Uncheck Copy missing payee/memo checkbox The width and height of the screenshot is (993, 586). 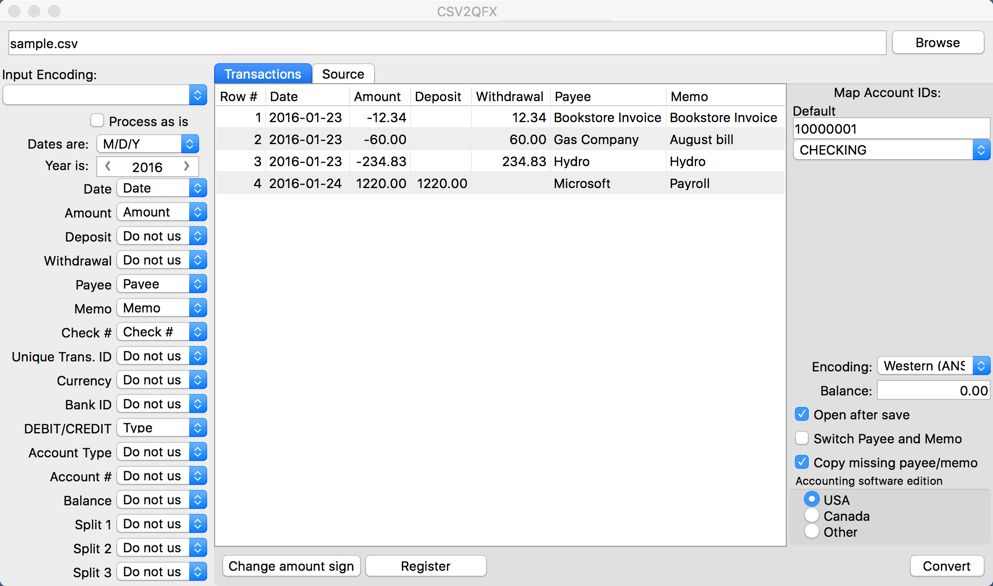pyautogui.click(x=802, y=462)
